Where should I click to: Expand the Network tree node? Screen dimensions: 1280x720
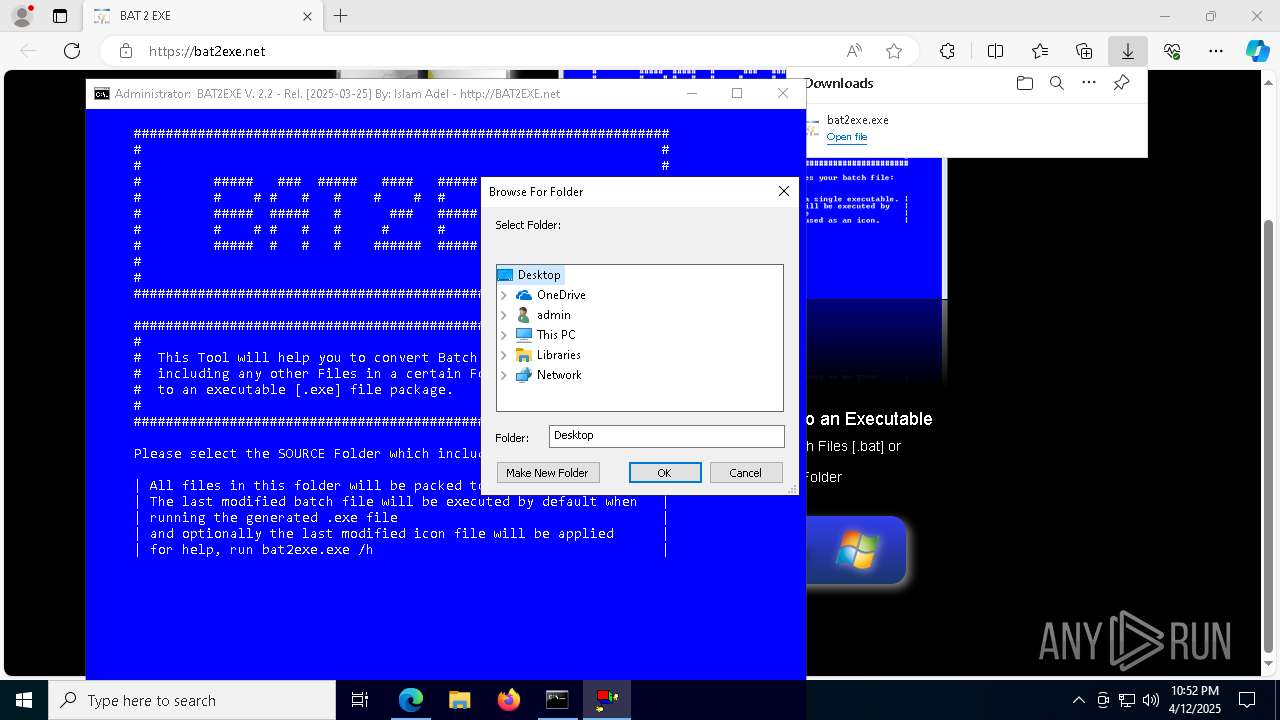504,375
